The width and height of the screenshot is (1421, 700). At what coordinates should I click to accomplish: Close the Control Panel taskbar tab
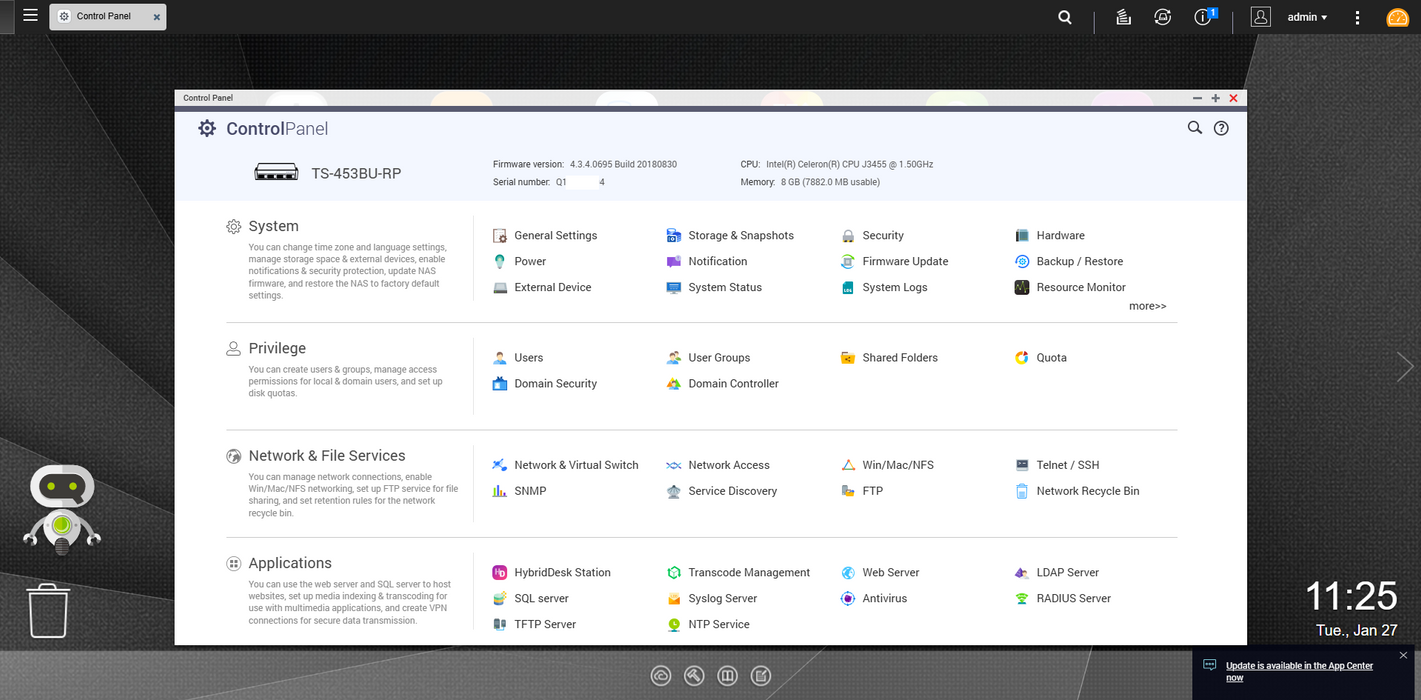pyautogui.click(x=156, y=17)
